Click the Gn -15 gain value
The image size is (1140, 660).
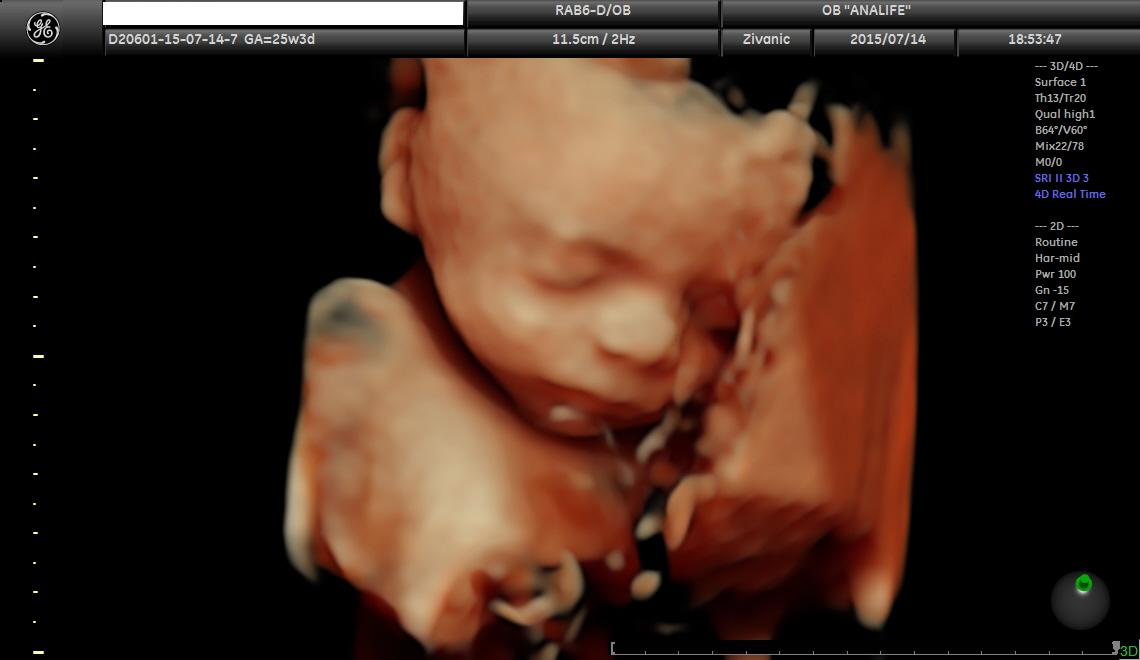tap(1051, 290)
